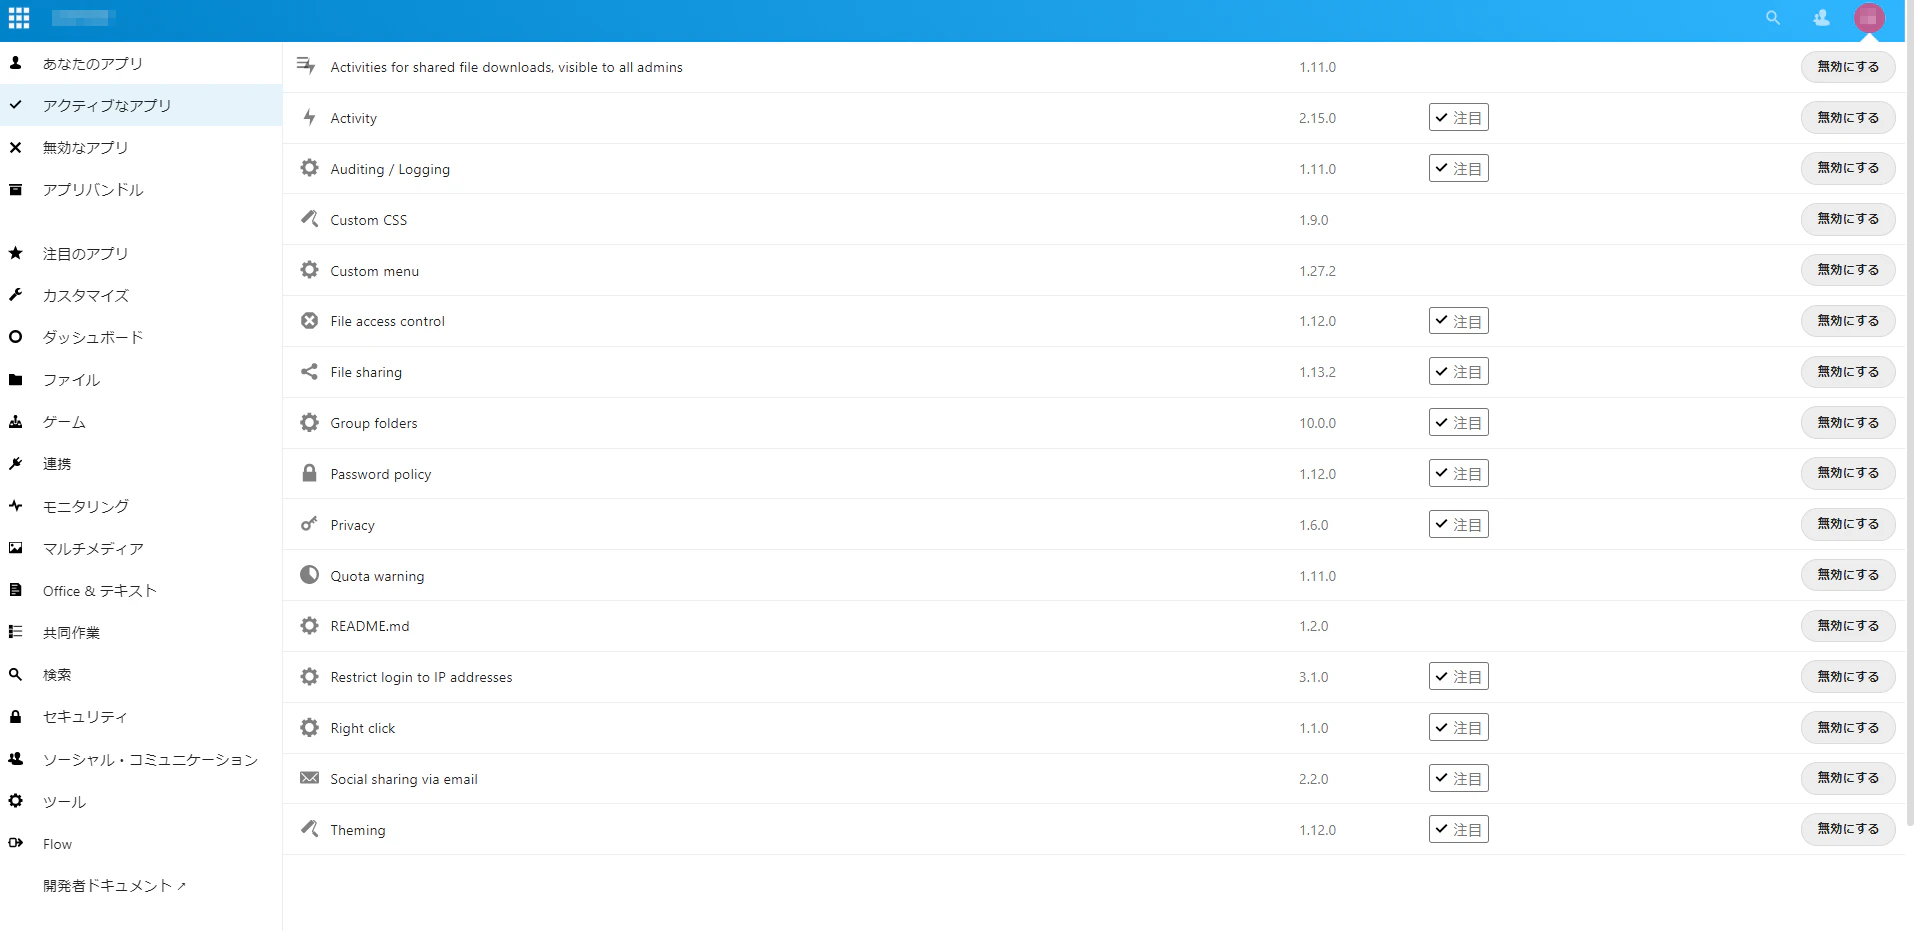The image size is (1915, 941).
Task: Click the list icon beside Activities for shared file downloads
Action: [306, 66]
